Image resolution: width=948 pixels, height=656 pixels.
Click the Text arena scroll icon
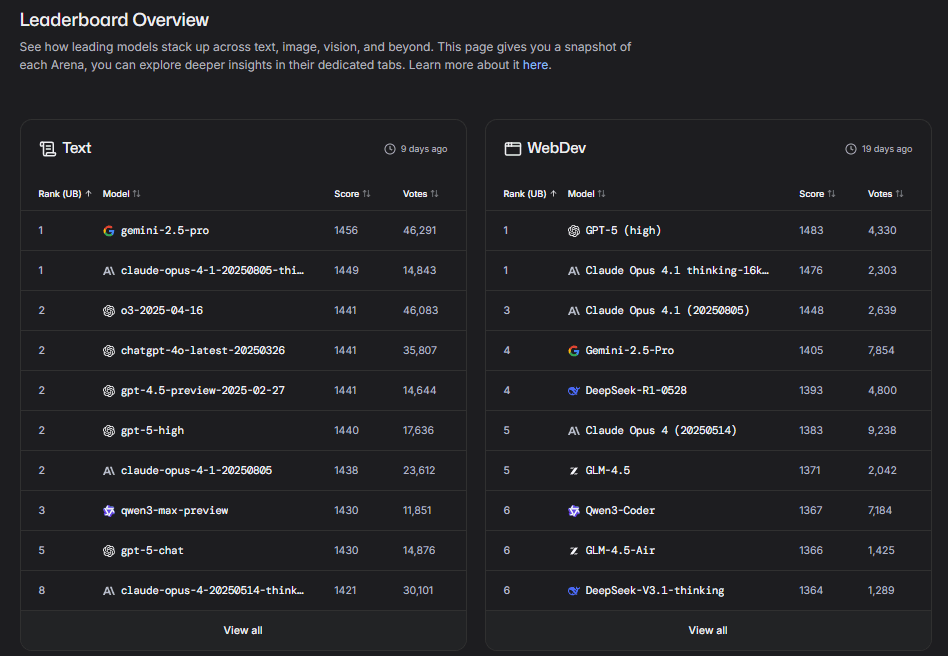pyautogui.click(x=48, y=148)
